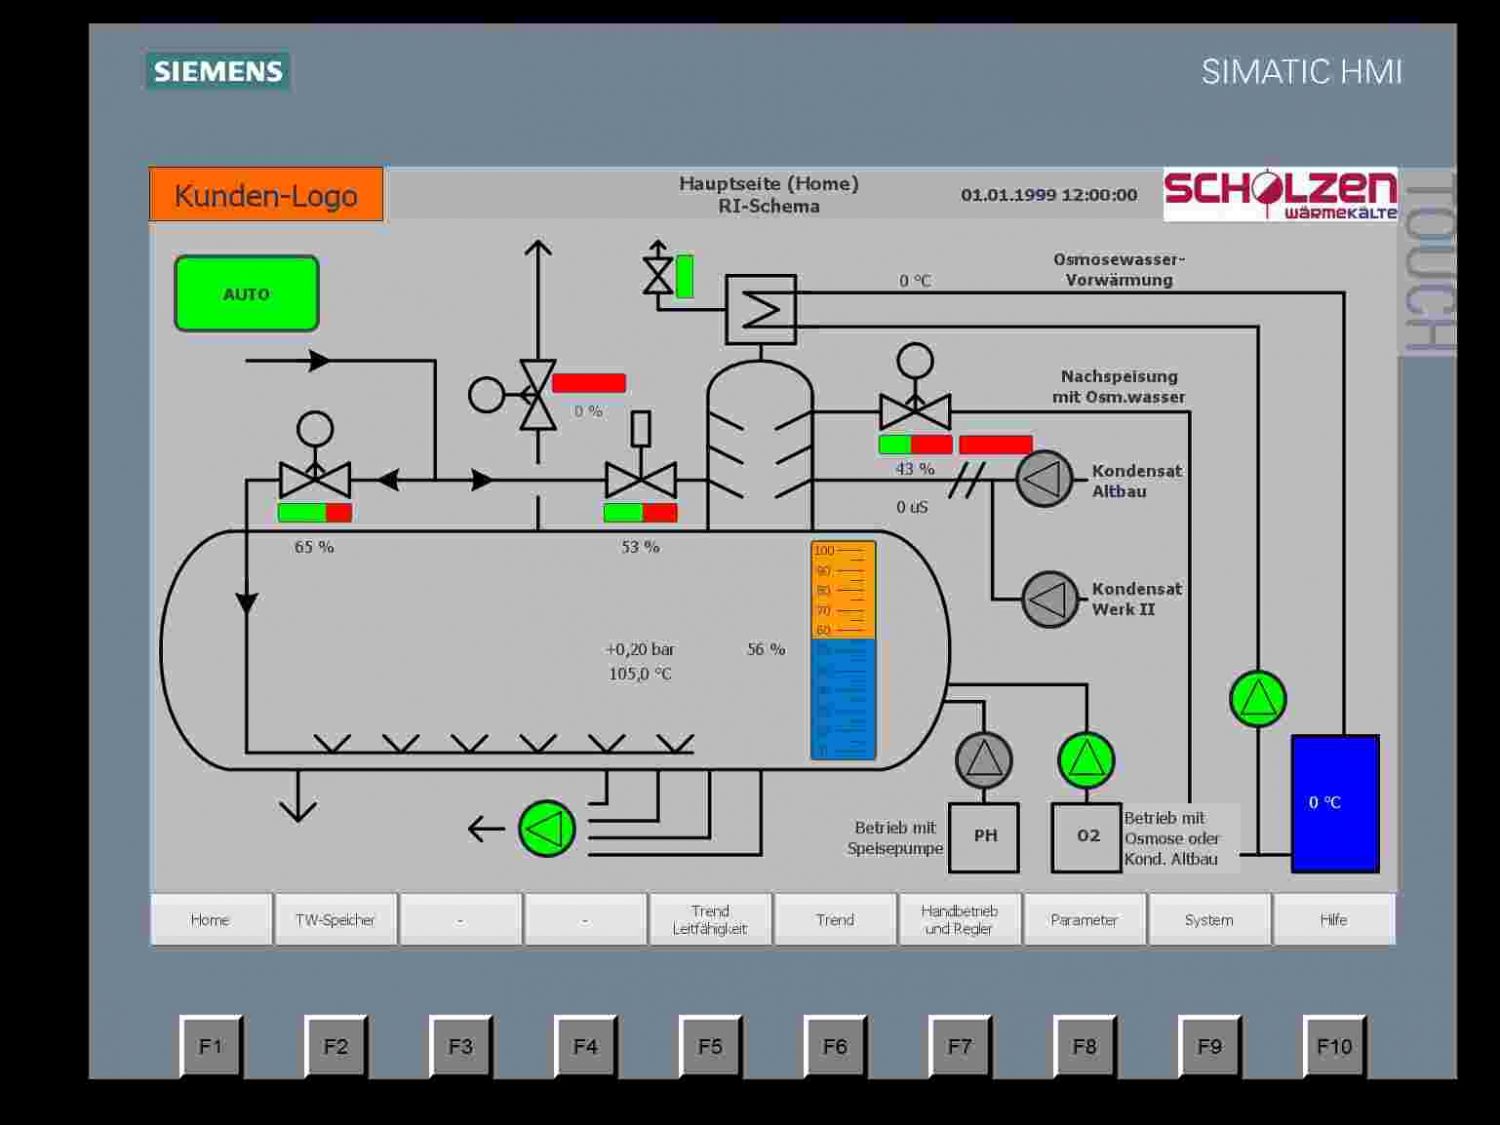Click the Nachspeisung valve showing 43 %

915,410
